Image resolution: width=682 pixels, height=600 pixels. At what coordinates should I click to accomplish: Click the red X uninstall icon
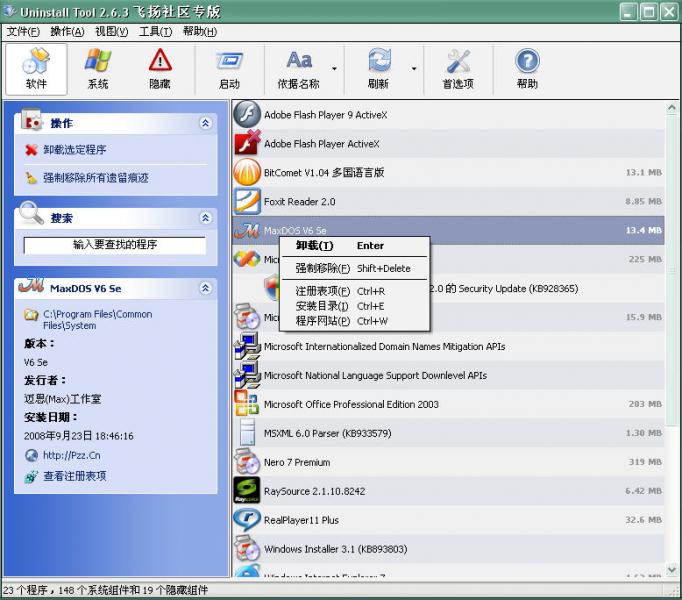coord(31,150)
